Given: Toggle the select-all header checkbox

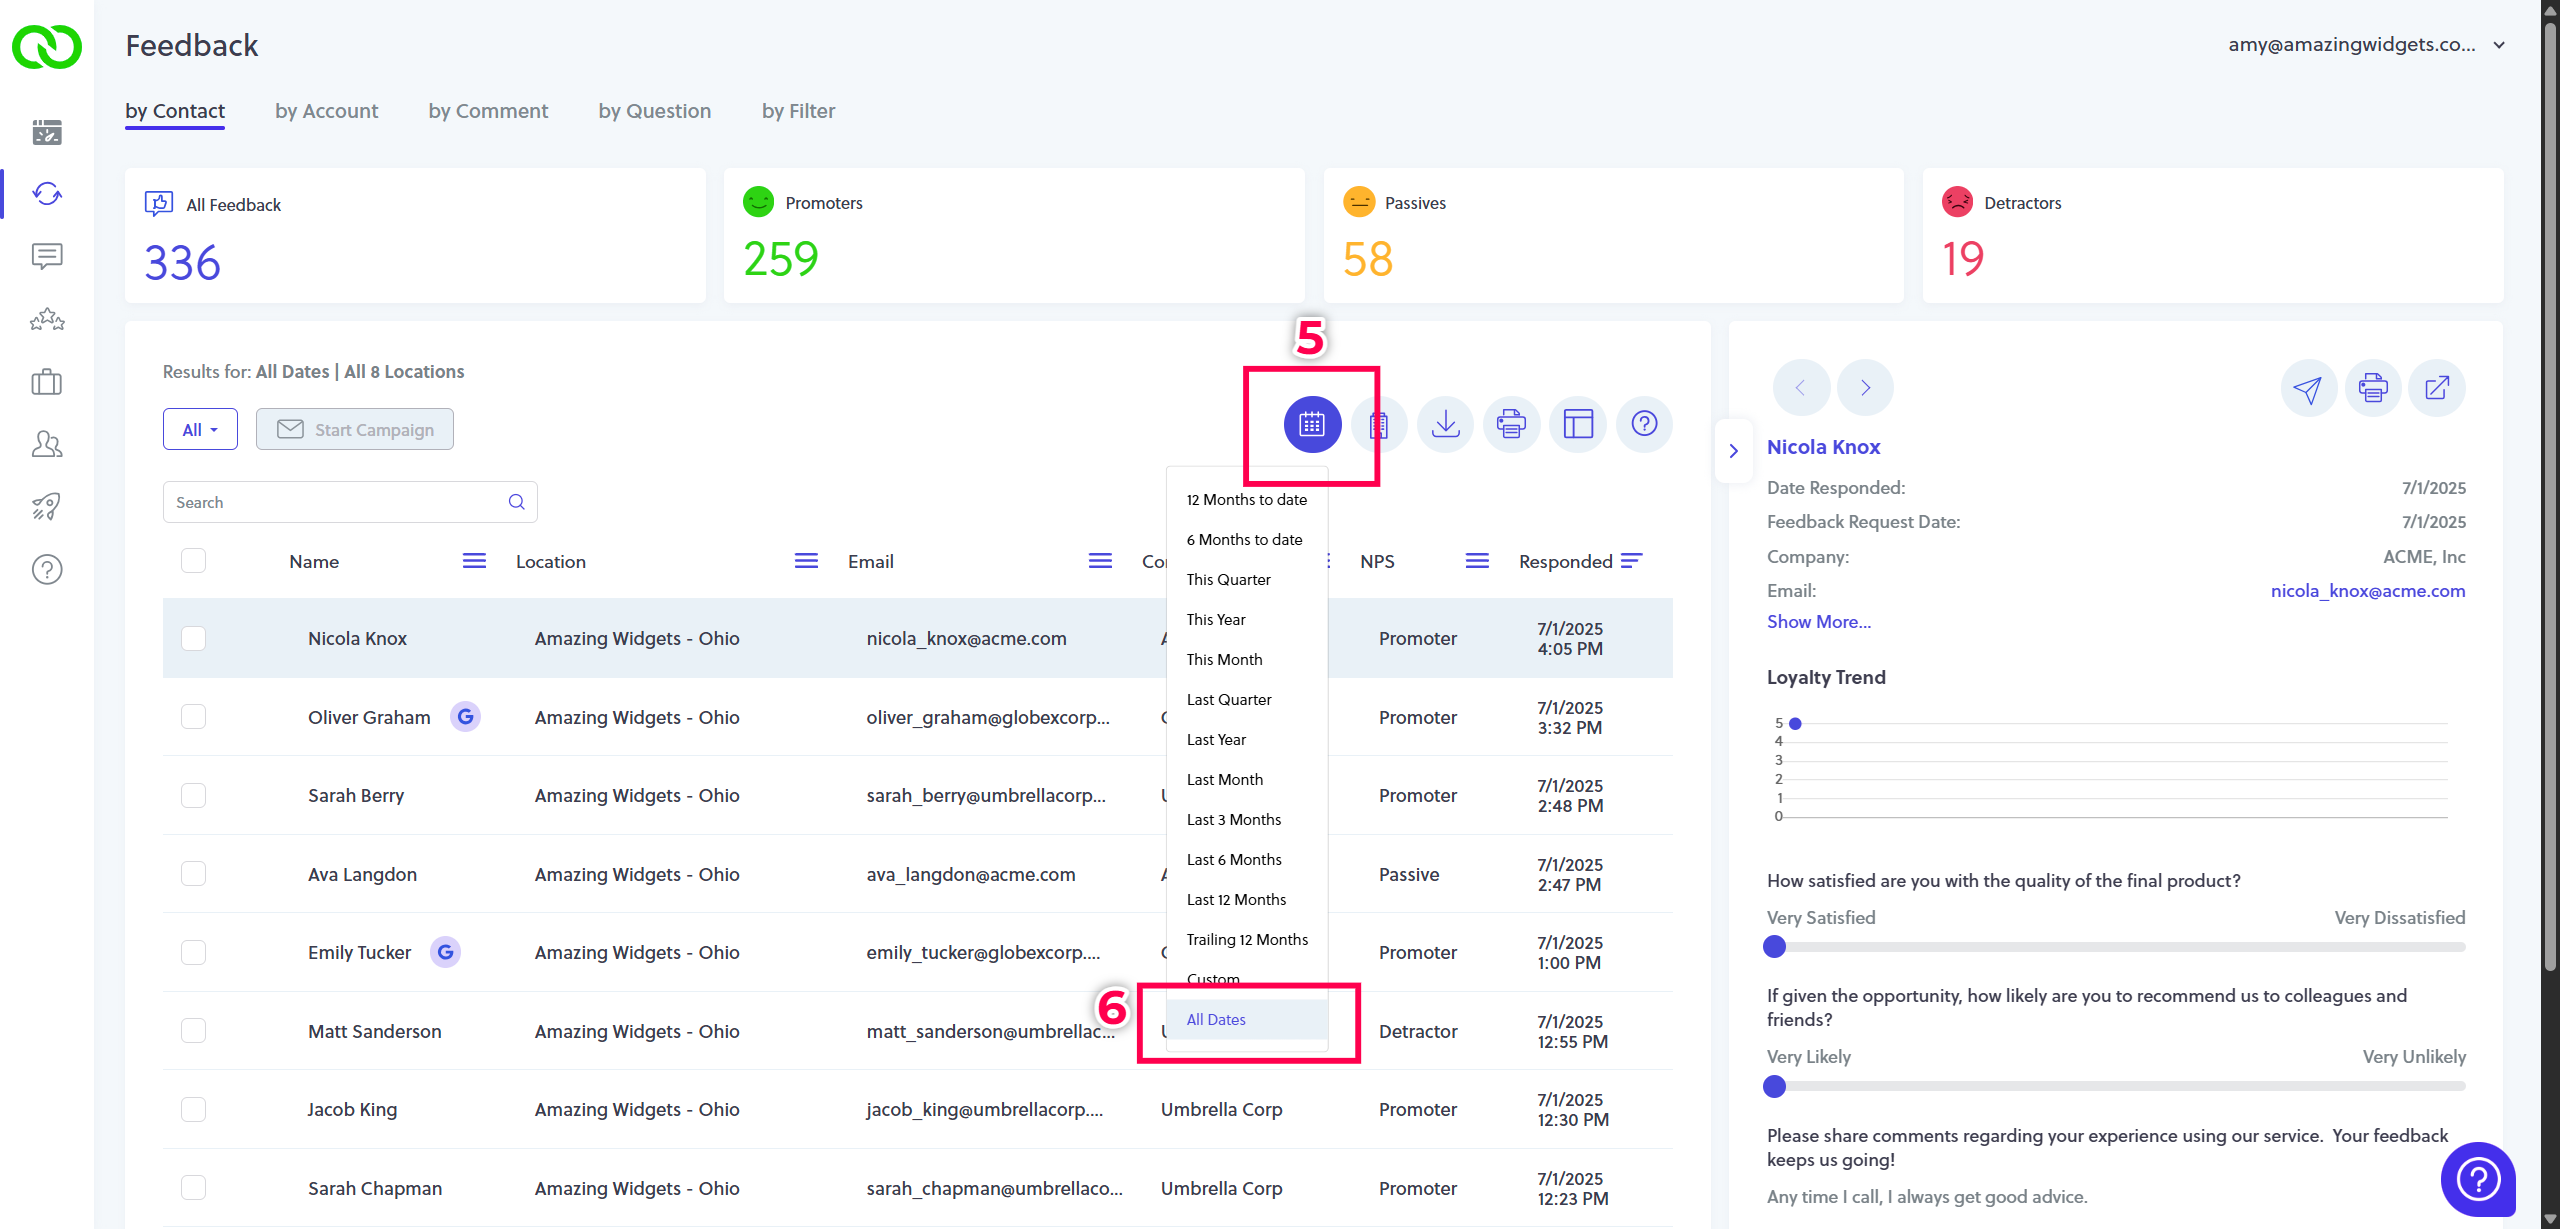Looking at the screenshot, I should [194, 561].
